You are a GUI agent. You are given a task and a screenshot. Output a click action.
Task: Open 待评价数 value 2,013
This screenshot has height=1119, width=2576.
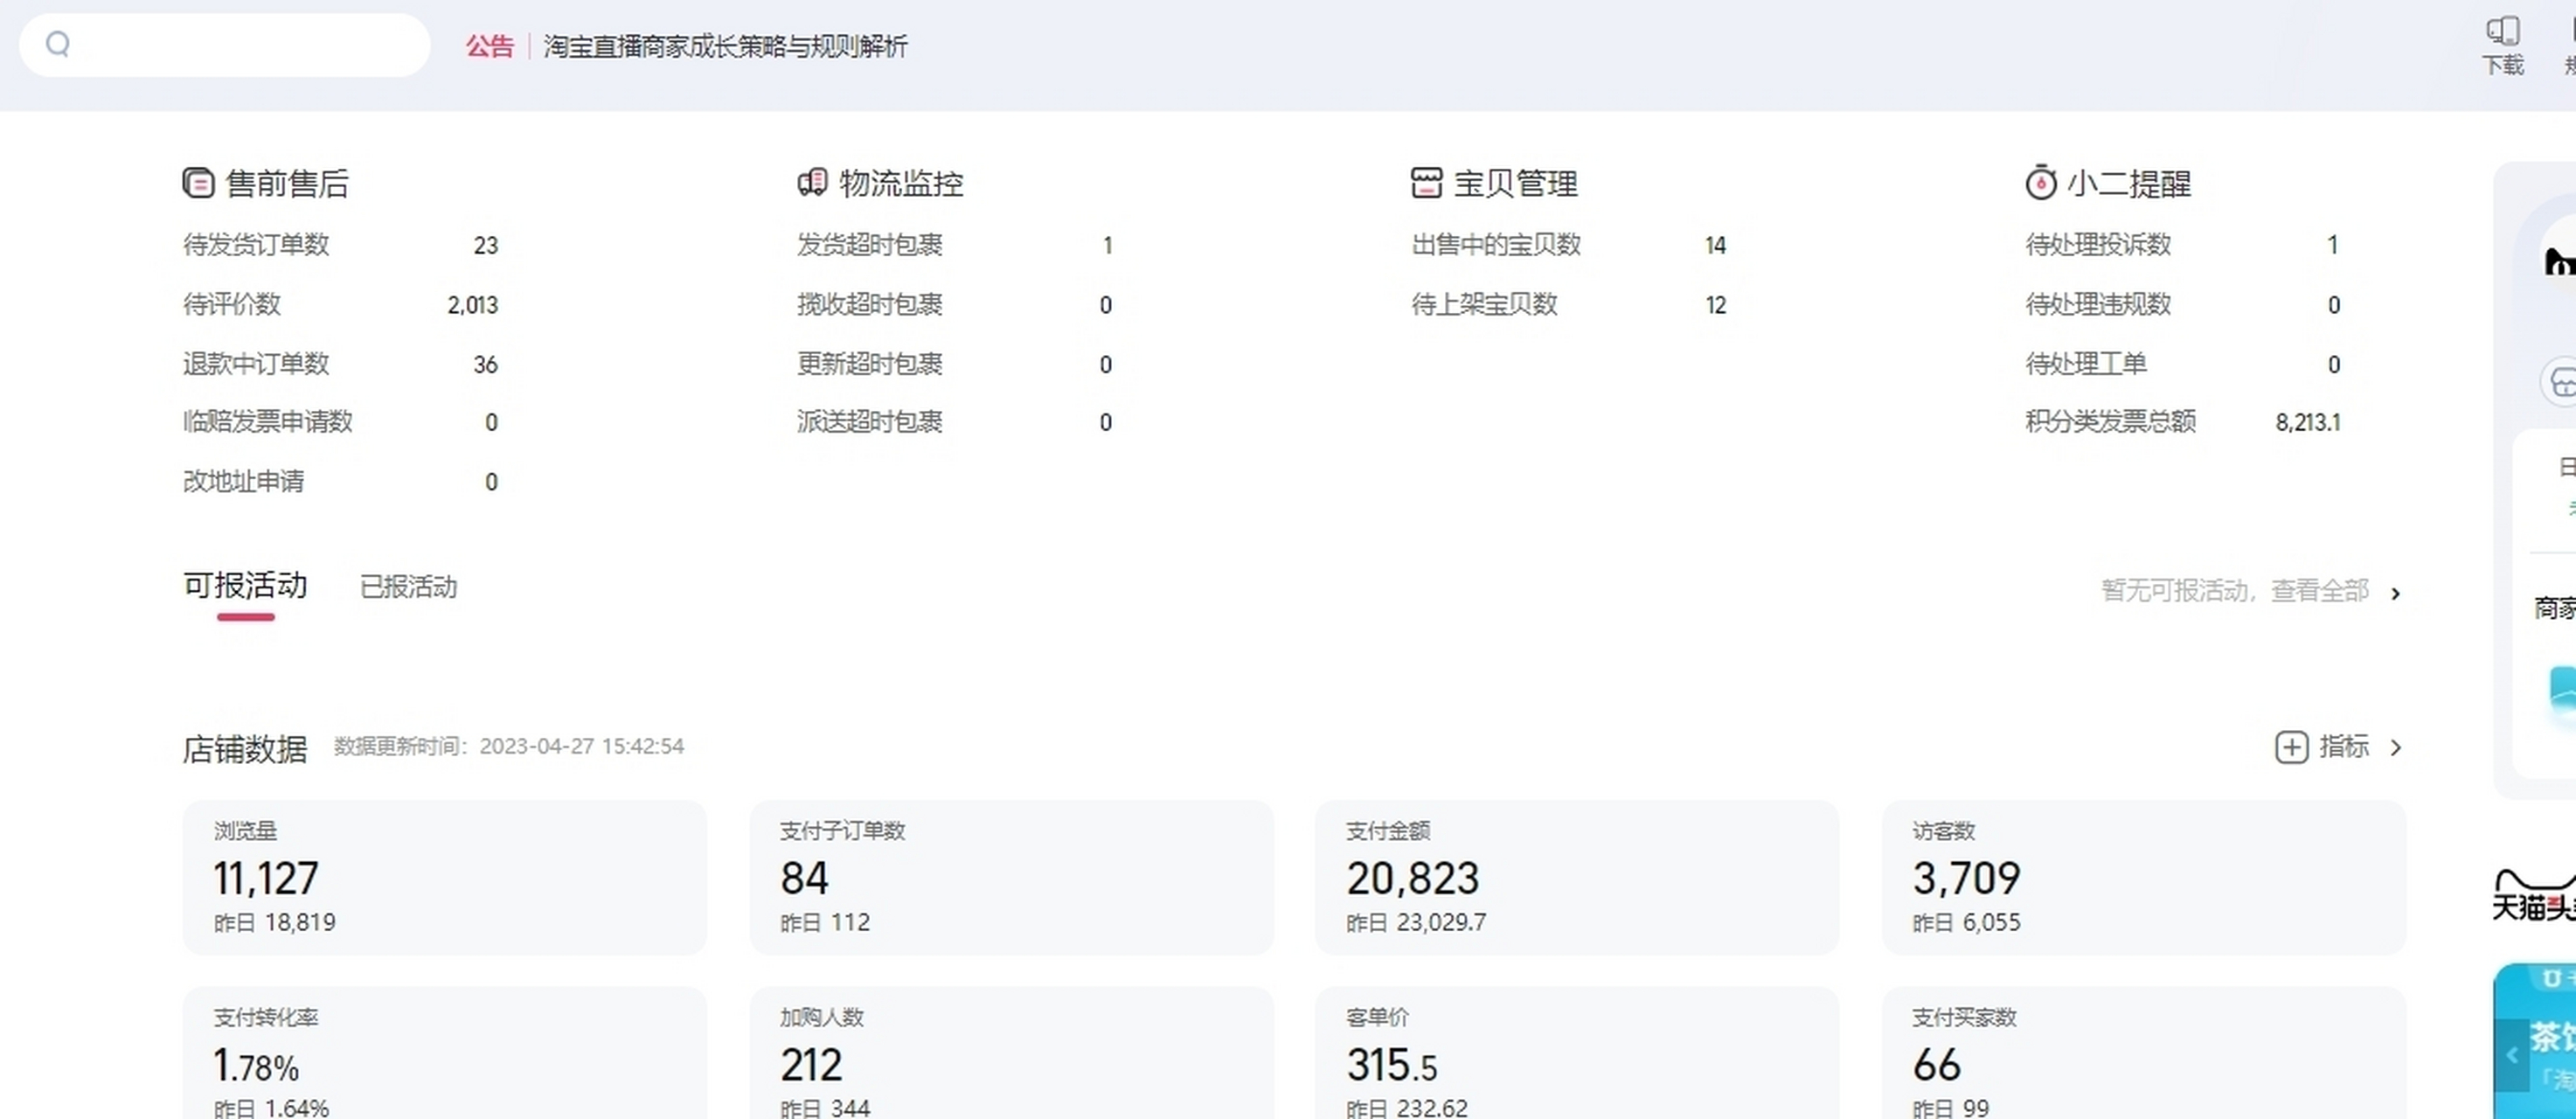[472, 305]
